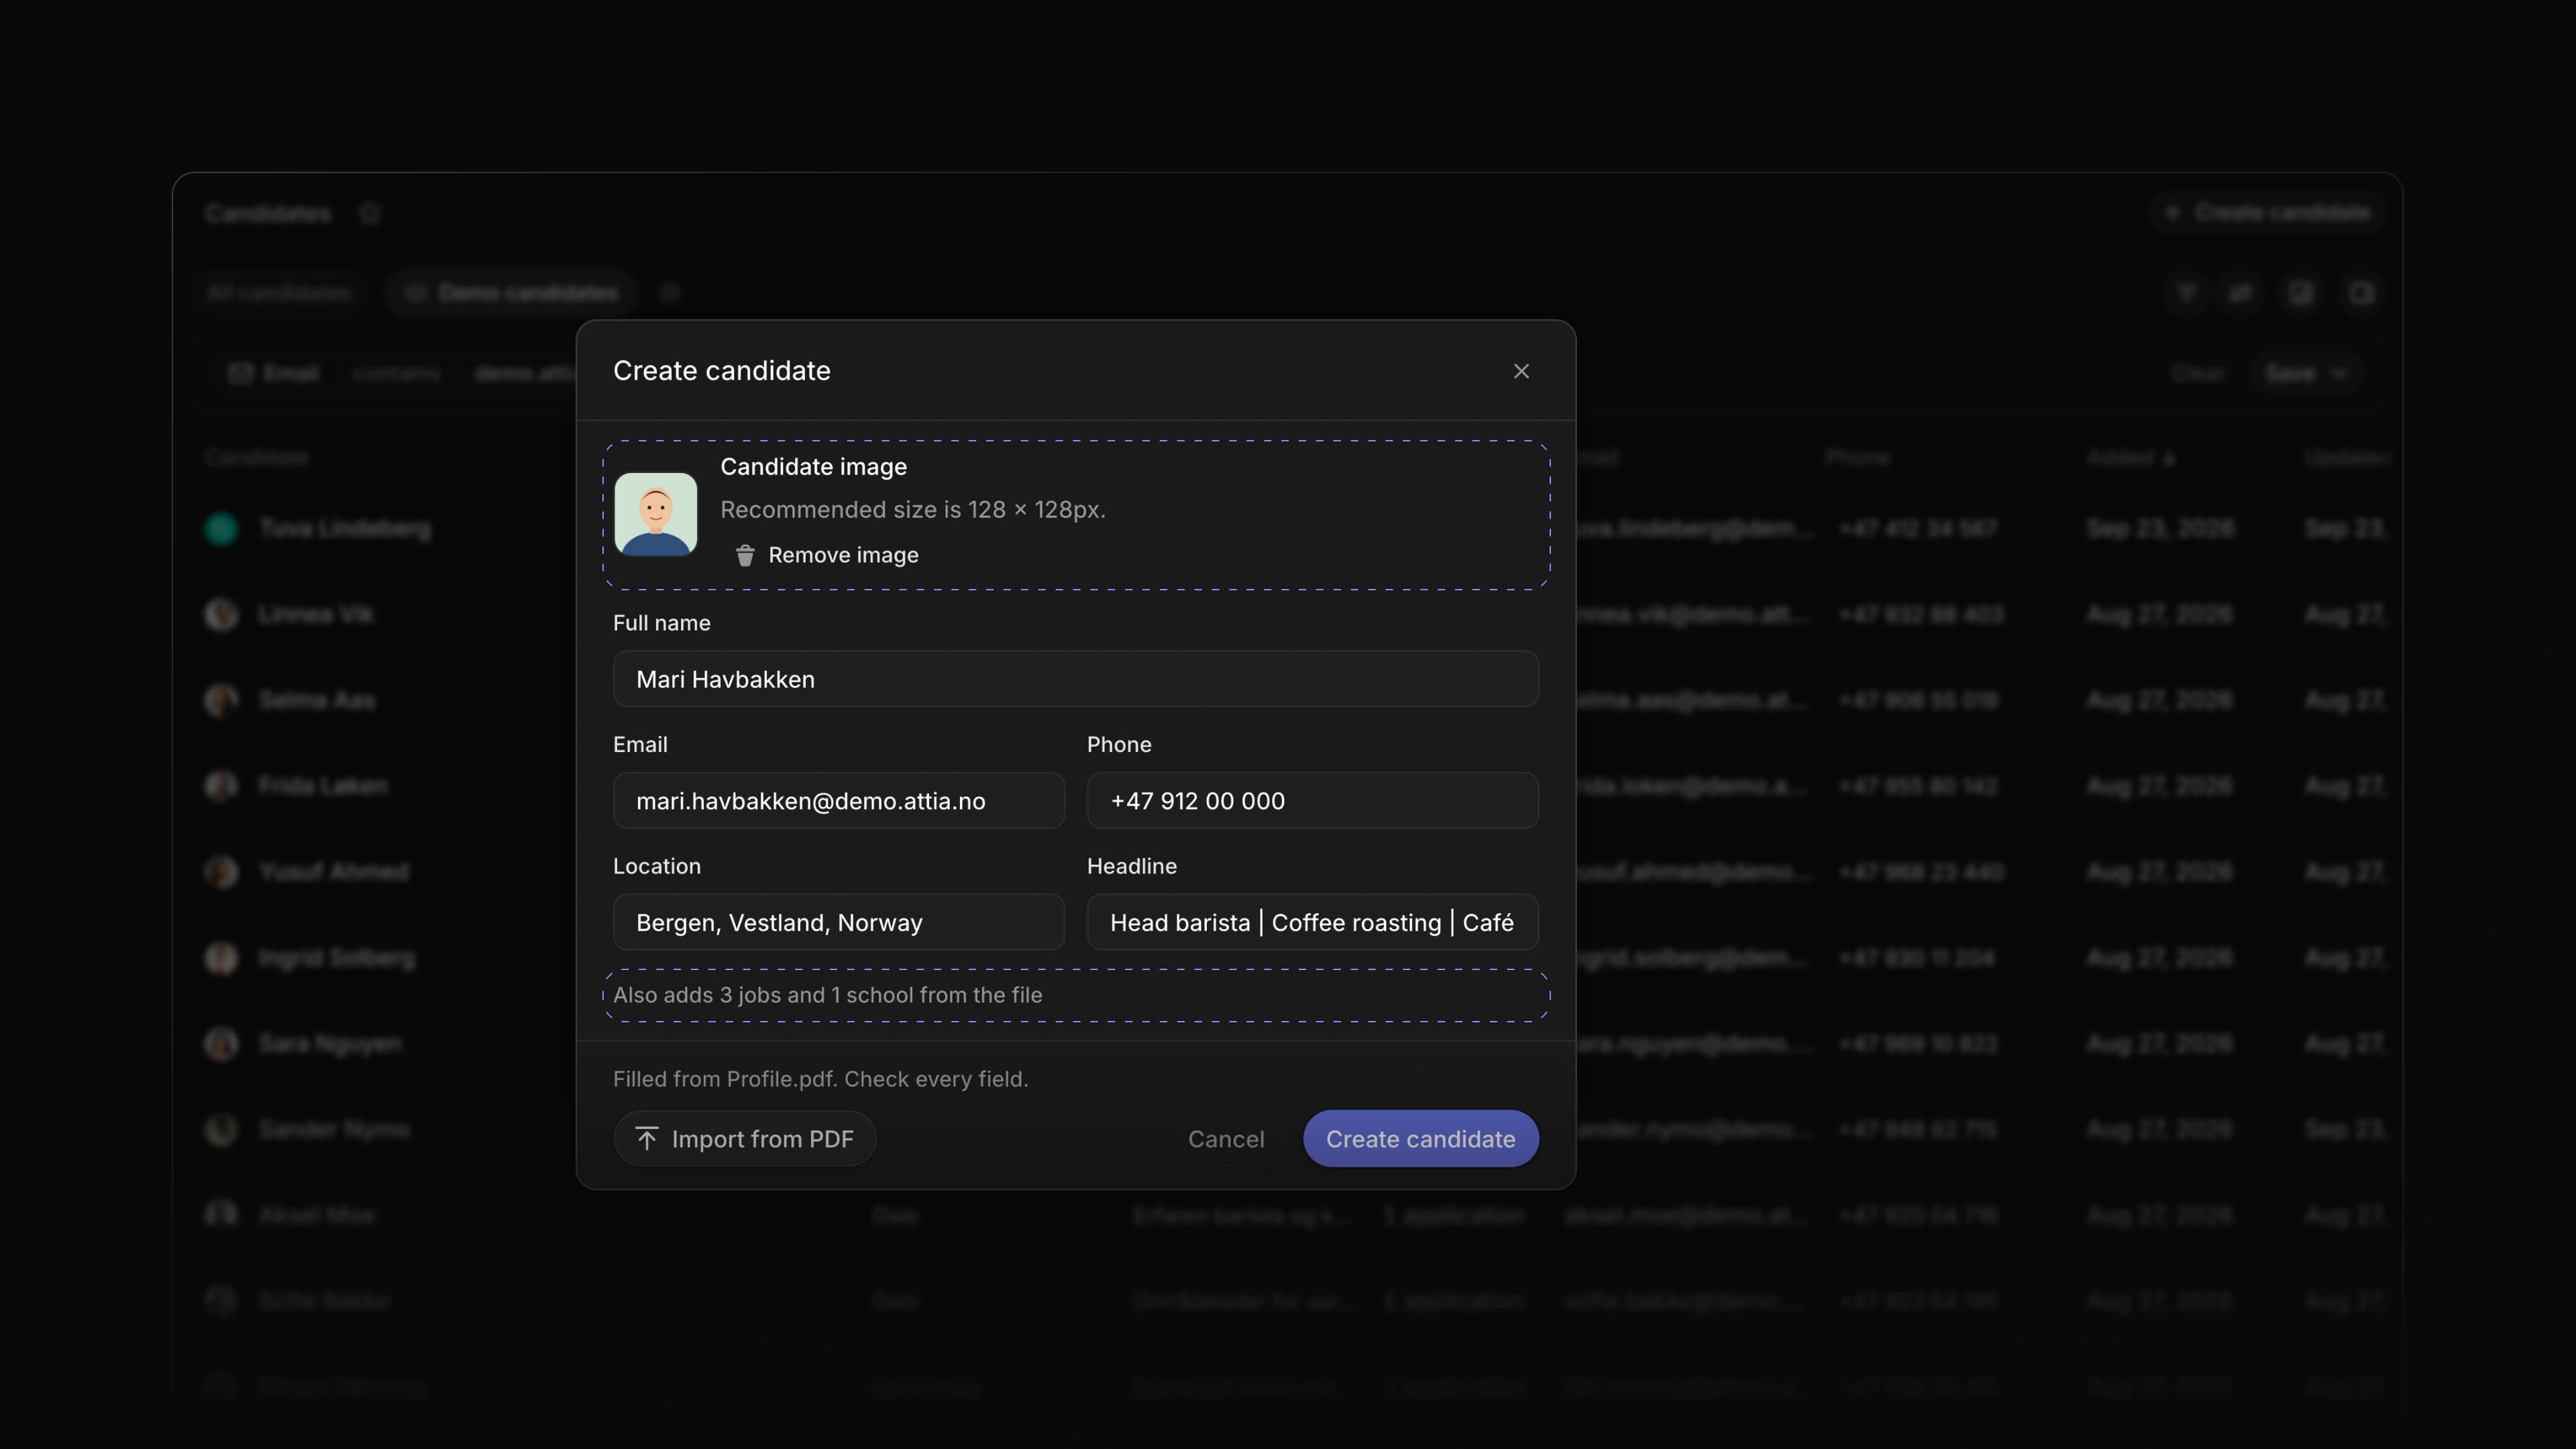Viewport: 2576px width, 1449px height.
Task: Edit the Headline input field
Action: (1312, 922)
